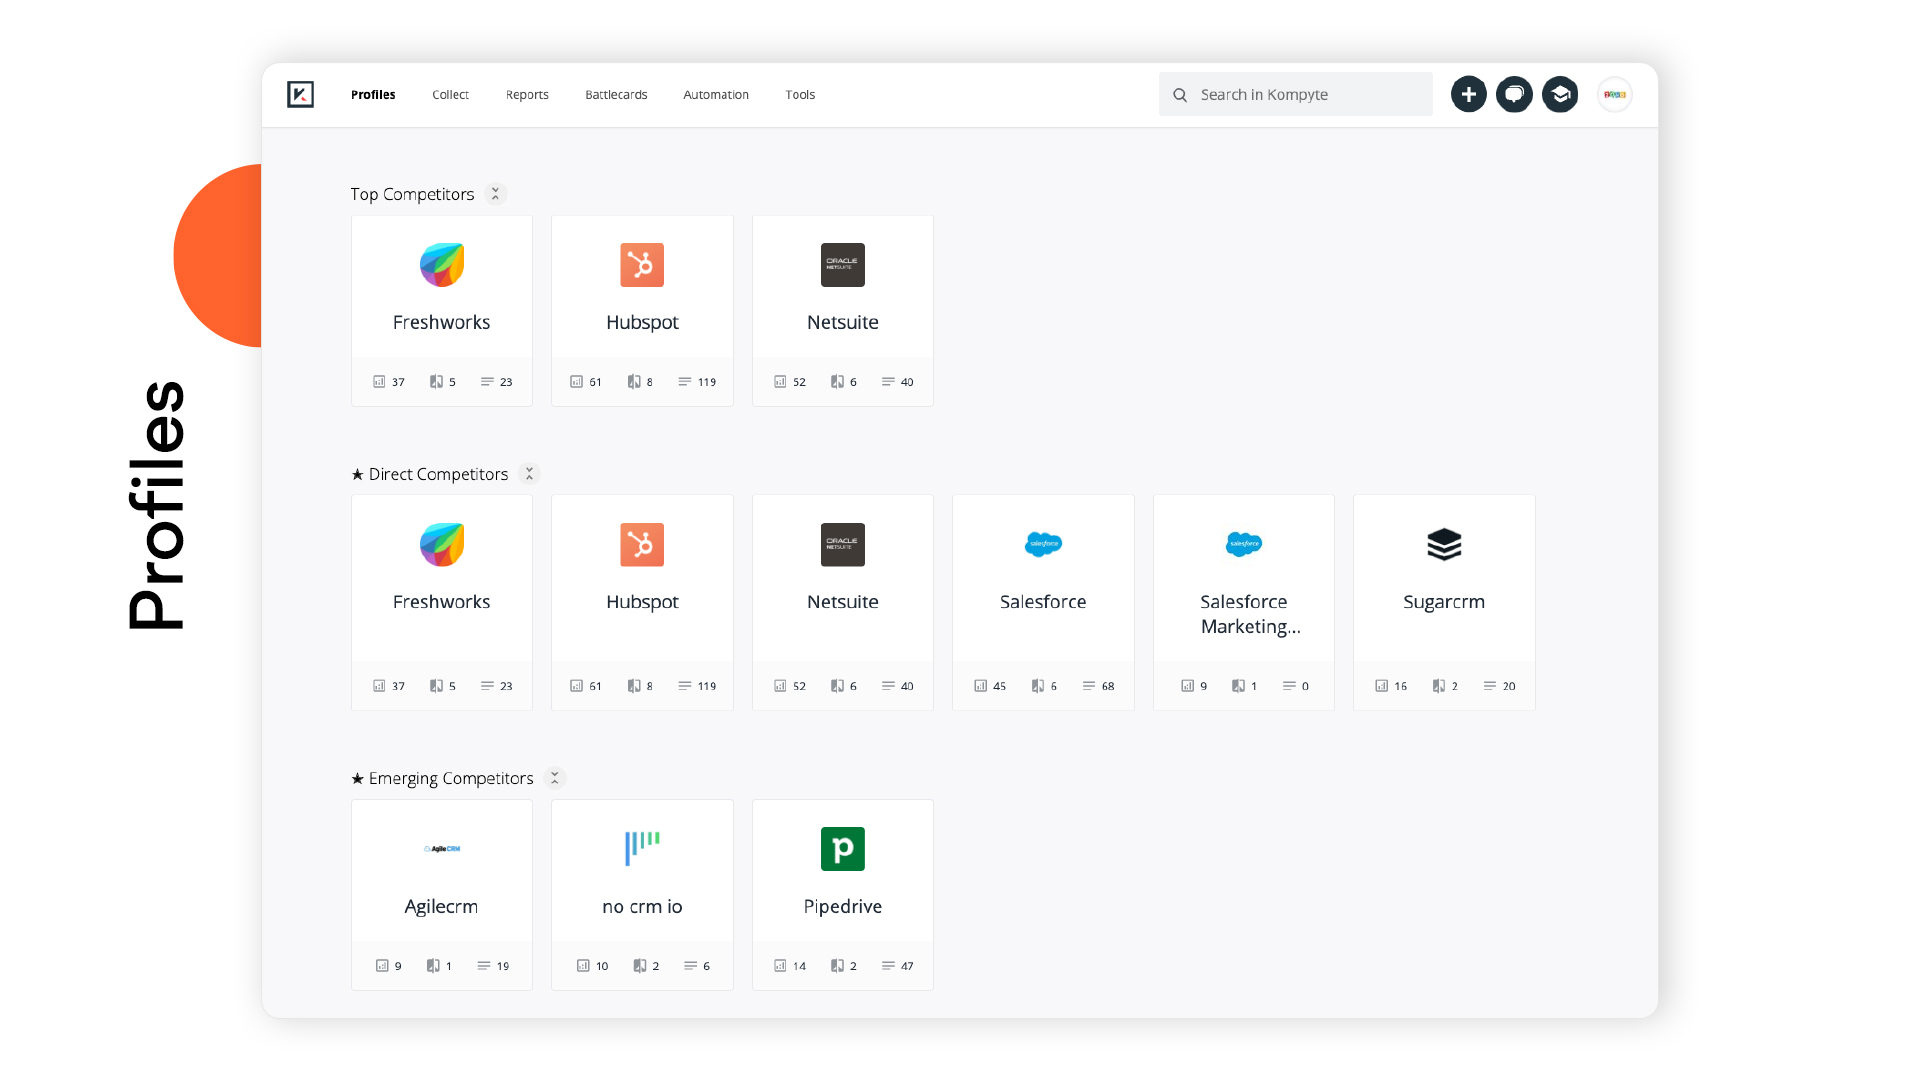Click the add new competitor plus icon

(x=1468, y=94)
